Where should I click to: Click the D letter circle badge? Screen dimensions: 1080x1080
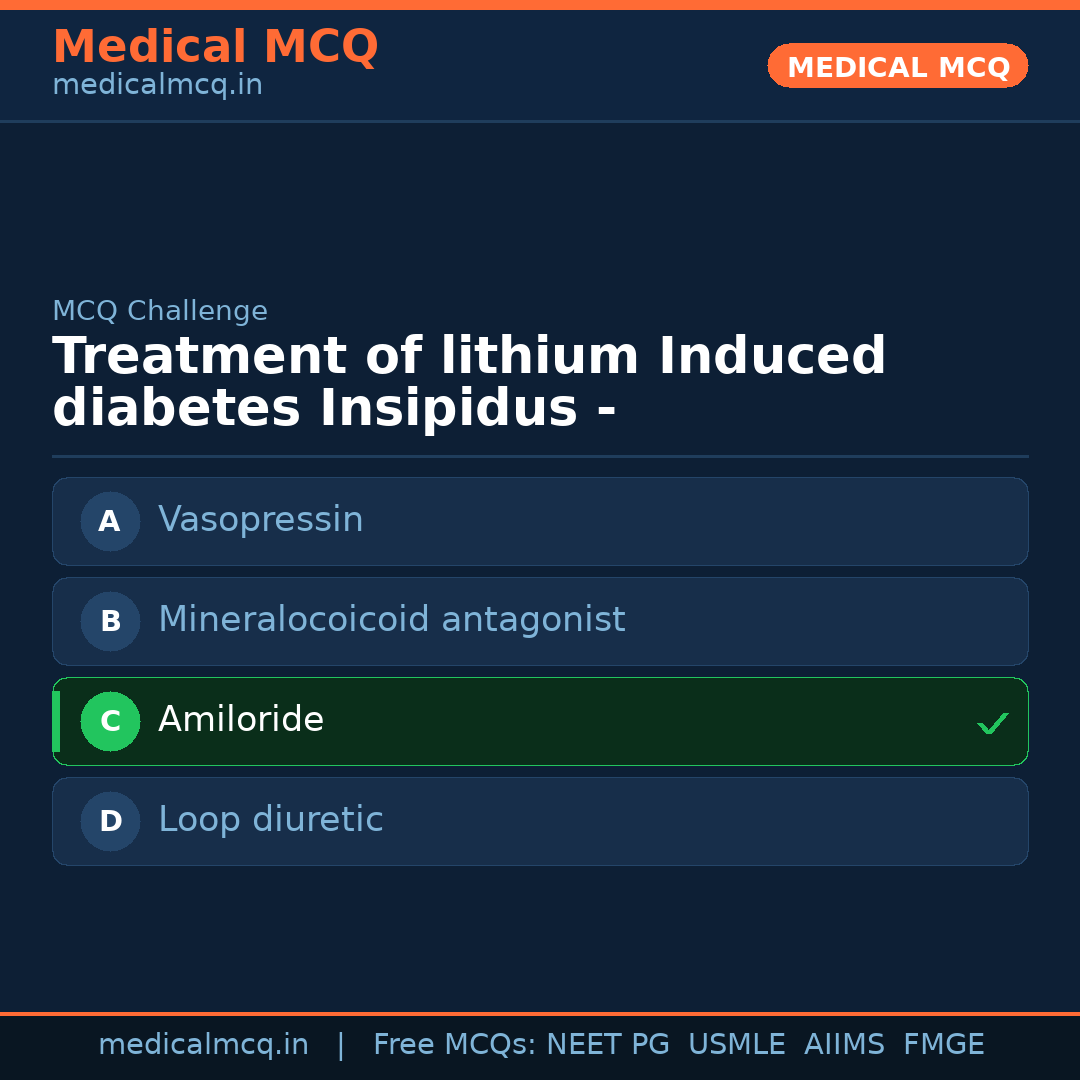pos(110,821)
